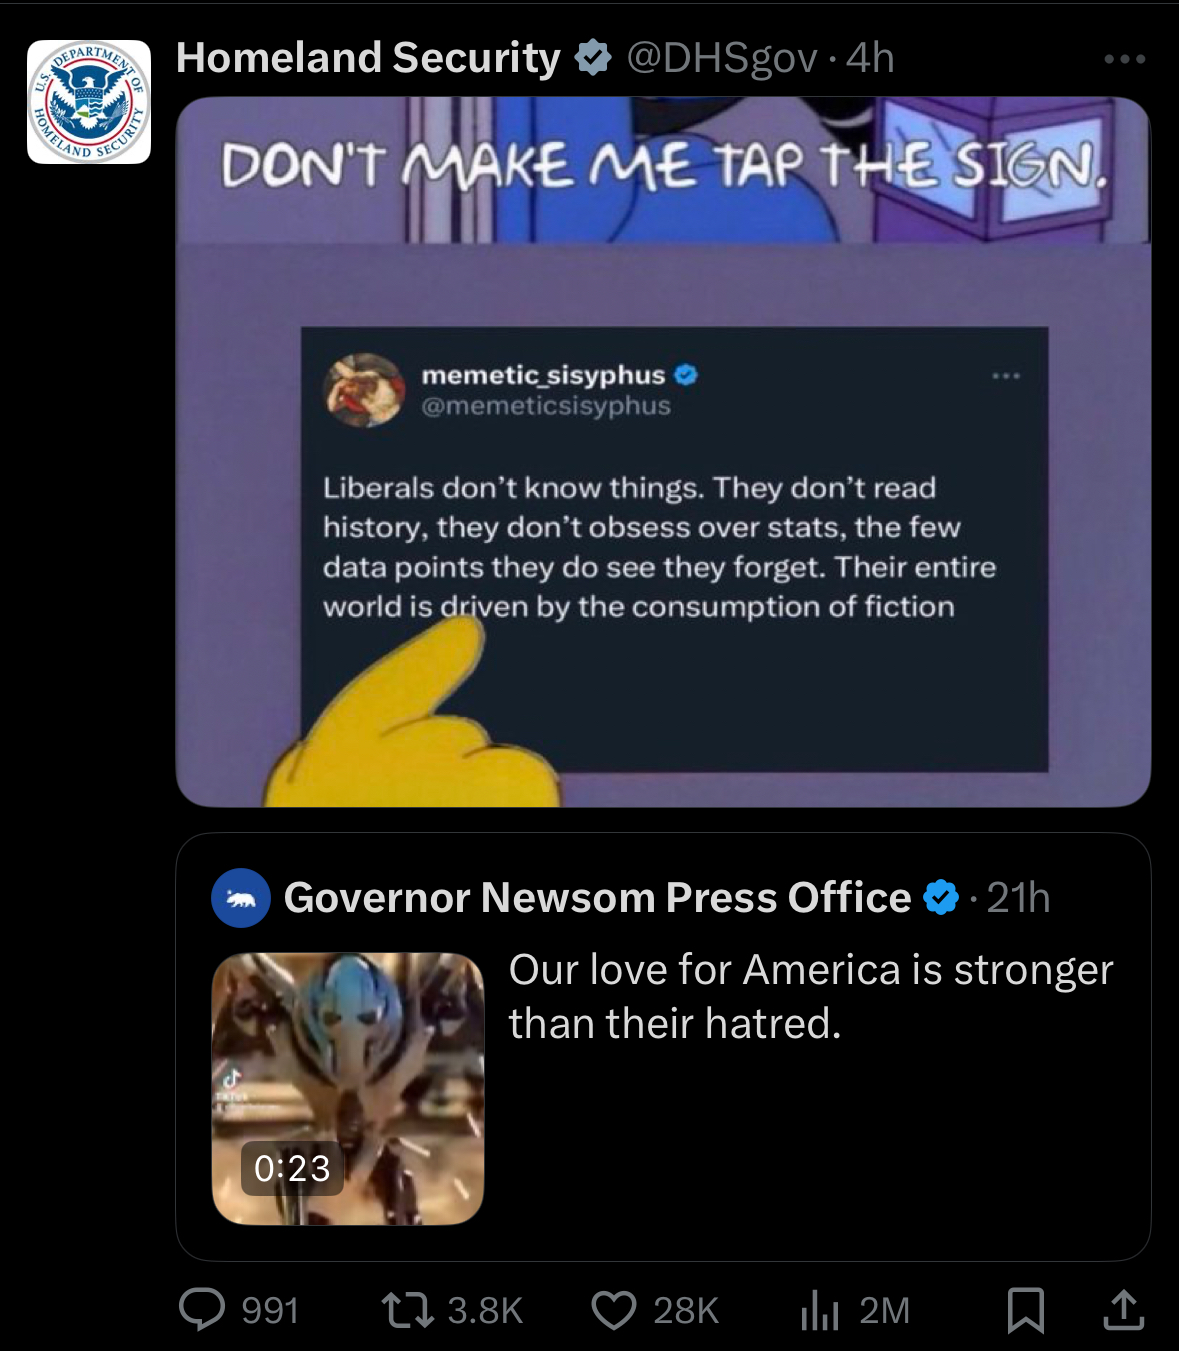The height and width of the screenshot is (1351, 1179).
Task: Click the @DHSgov handle
Action: 721,58
